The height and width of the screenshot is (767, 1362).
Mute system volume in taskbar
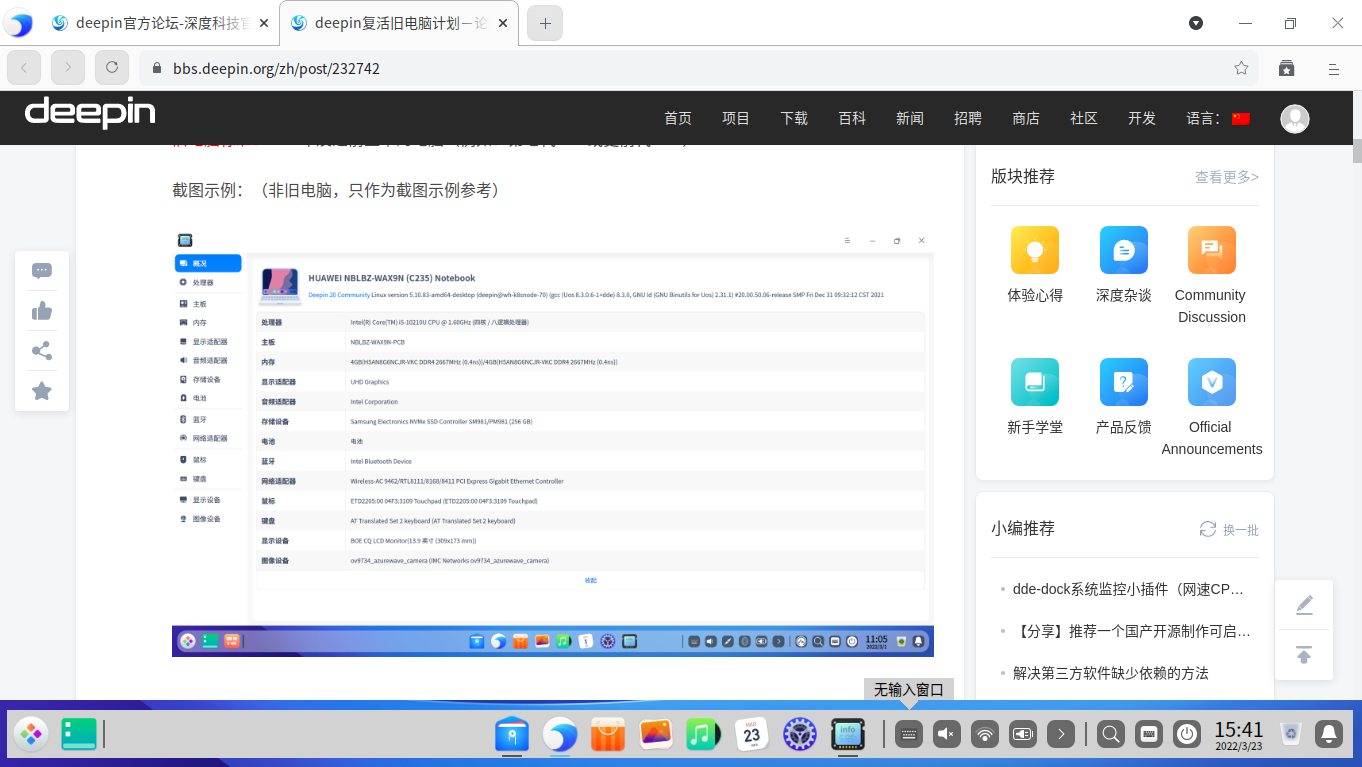tap(946, 734)
